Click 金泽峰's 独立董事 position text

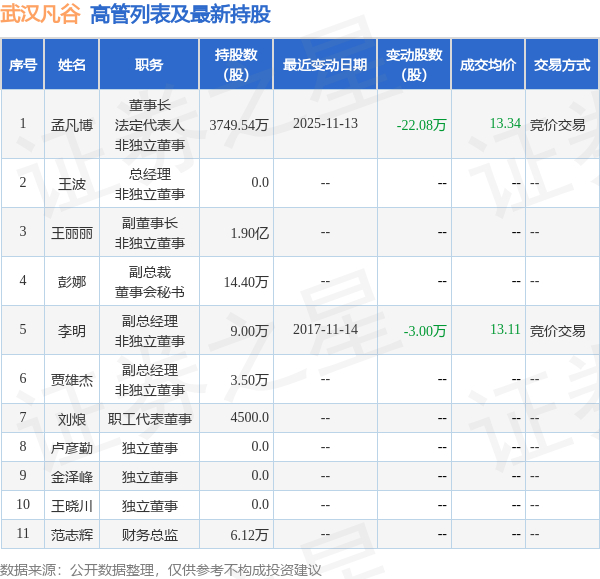[150, 477]
